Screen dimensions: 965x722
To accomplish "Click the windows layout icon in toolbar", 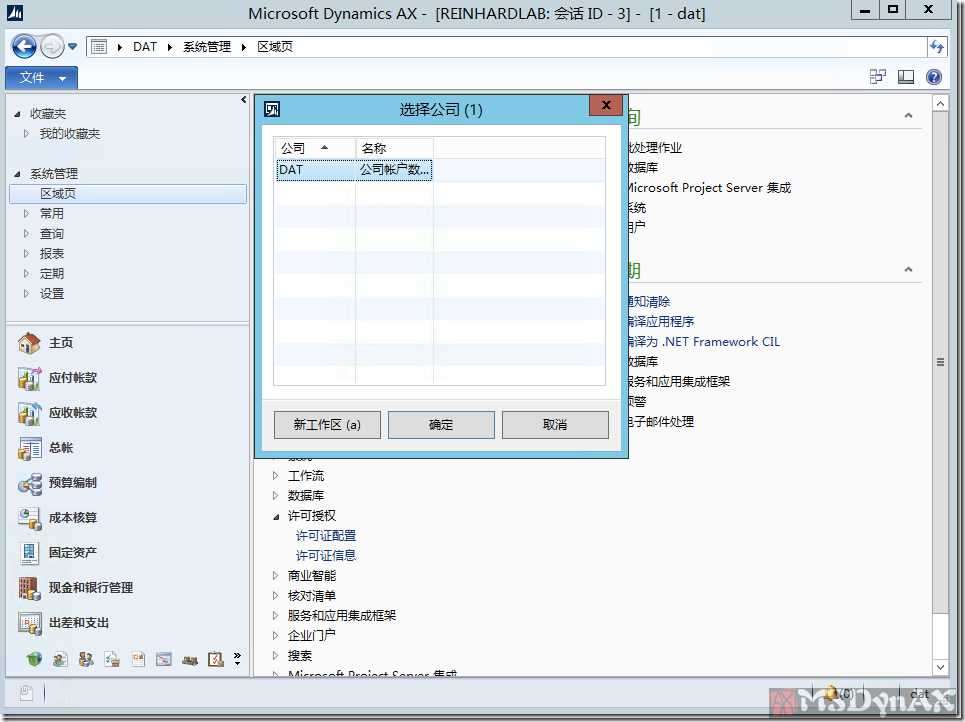I will click(x=878, y=76).
